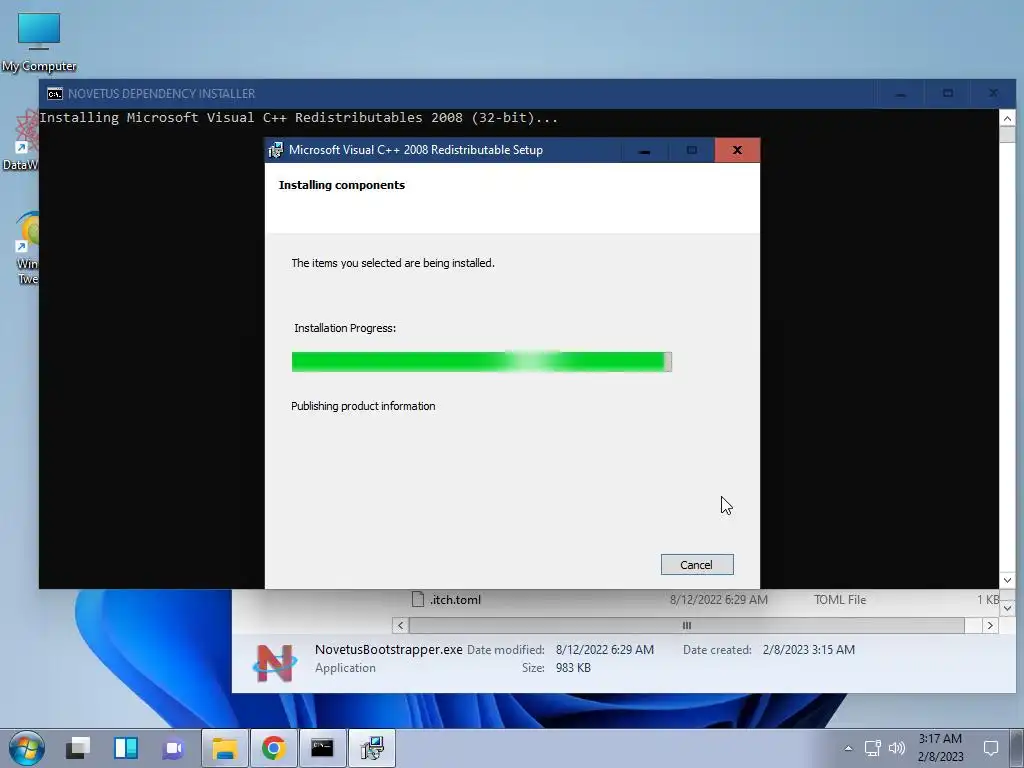Open the clock showing 3:17 AM
Viewport: 1024px width, 768px height.
coord(940,748)
